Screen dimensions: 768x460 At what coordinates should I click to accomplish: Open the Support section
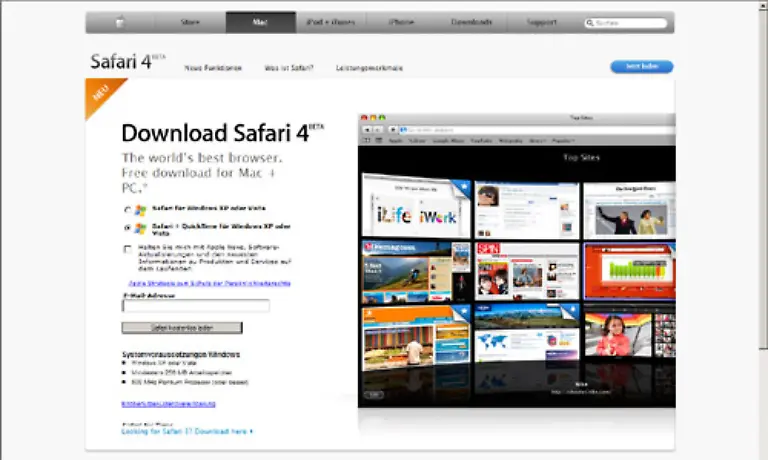tap(542, 22)
